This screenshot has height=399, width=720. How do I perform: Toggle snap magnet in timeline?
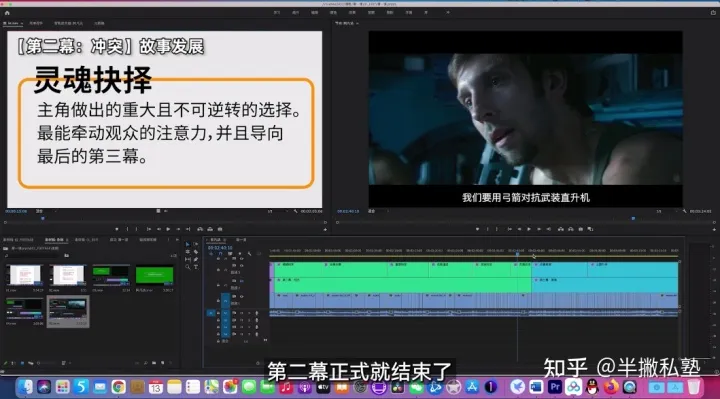click(x=220, y=253)
